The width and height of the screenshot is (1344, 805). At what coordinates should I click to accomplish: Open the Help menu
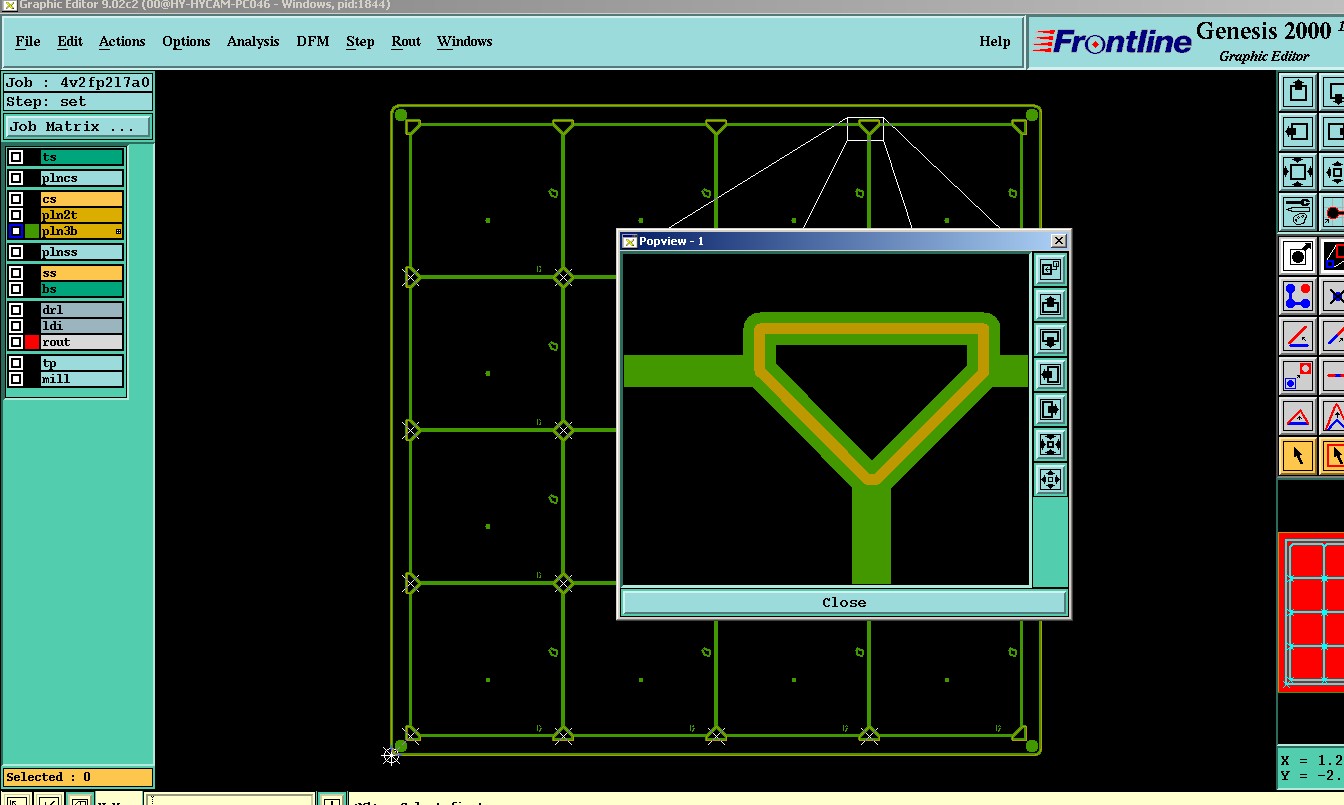994,41
